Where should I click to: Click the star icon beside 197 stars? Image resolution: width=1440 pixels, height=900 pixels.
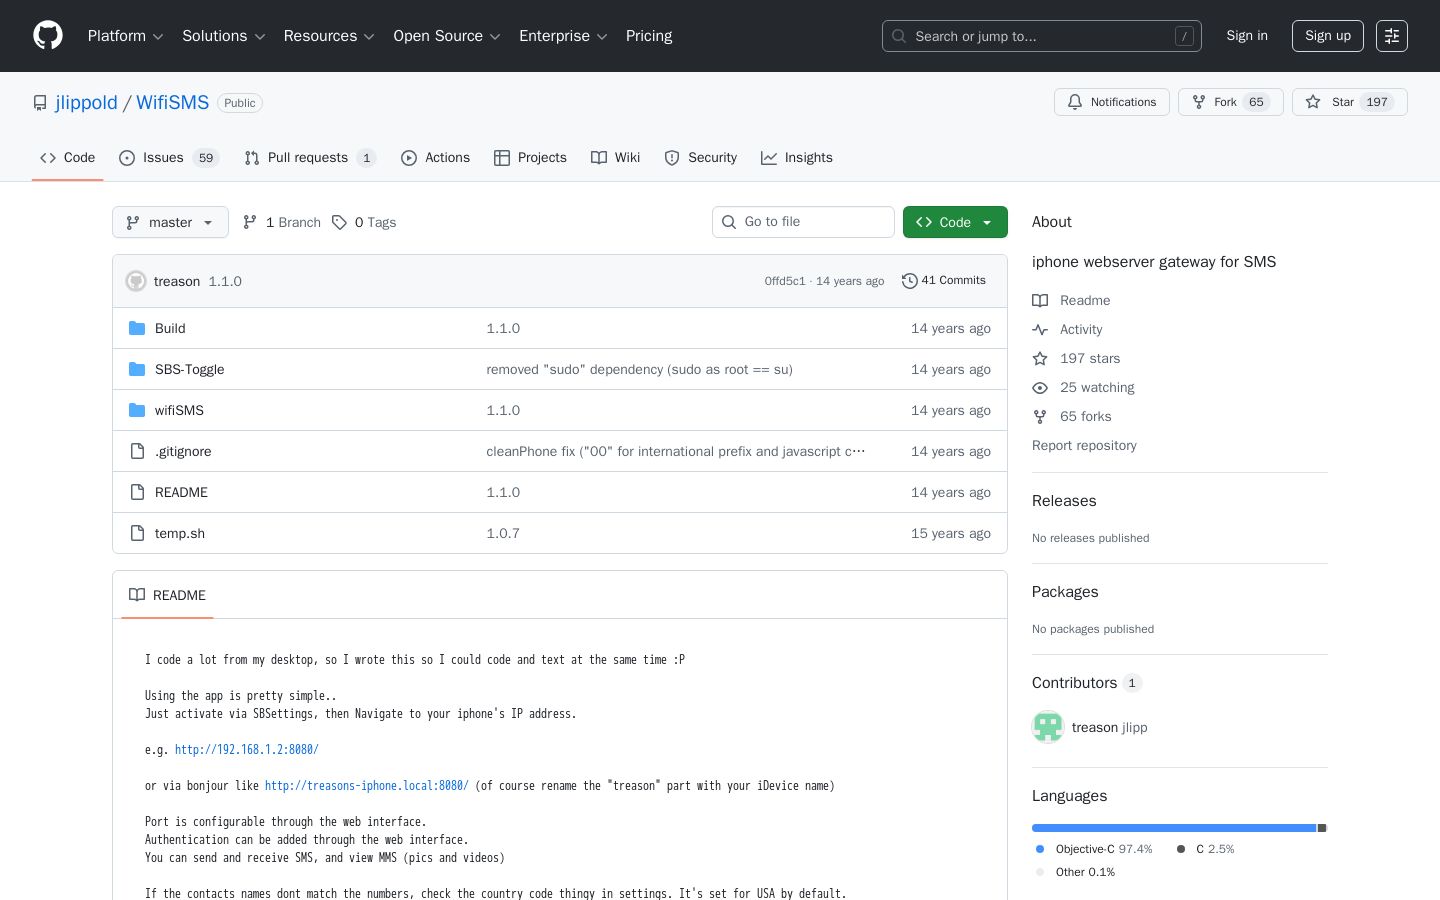1040,358
